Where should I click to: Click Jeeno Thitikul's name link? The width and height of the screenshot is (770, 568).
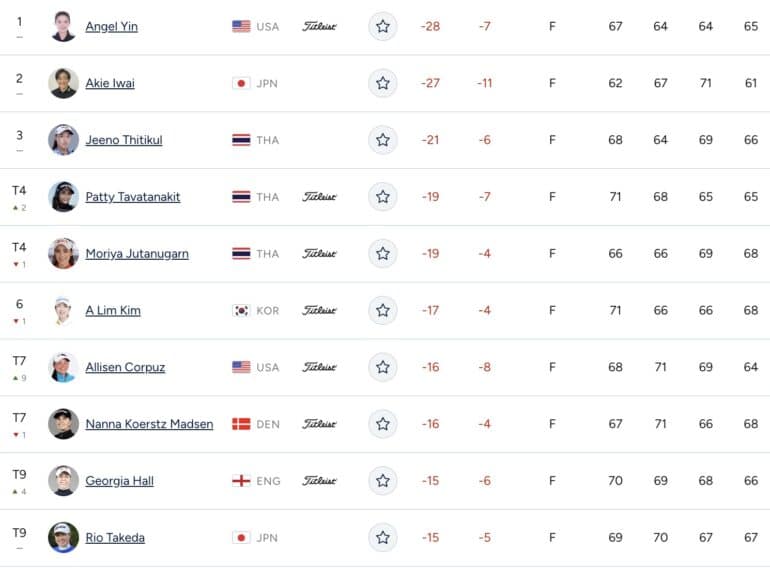pyautogui.click(x=124, y=140)
